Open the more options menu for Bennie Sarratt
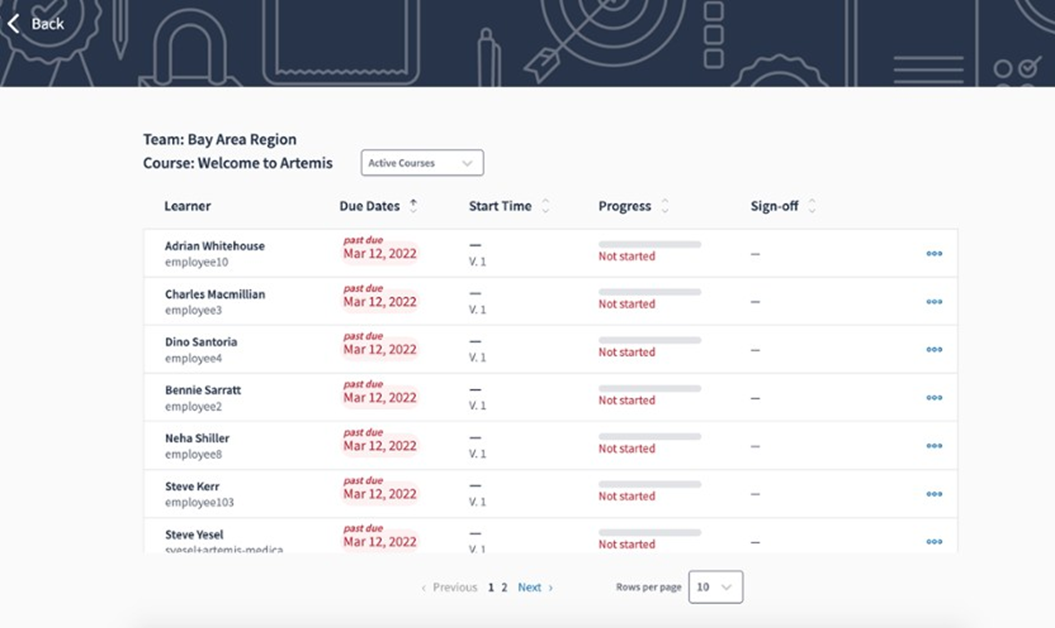Viewport: 1055px width, 628px height. (933, 398)
